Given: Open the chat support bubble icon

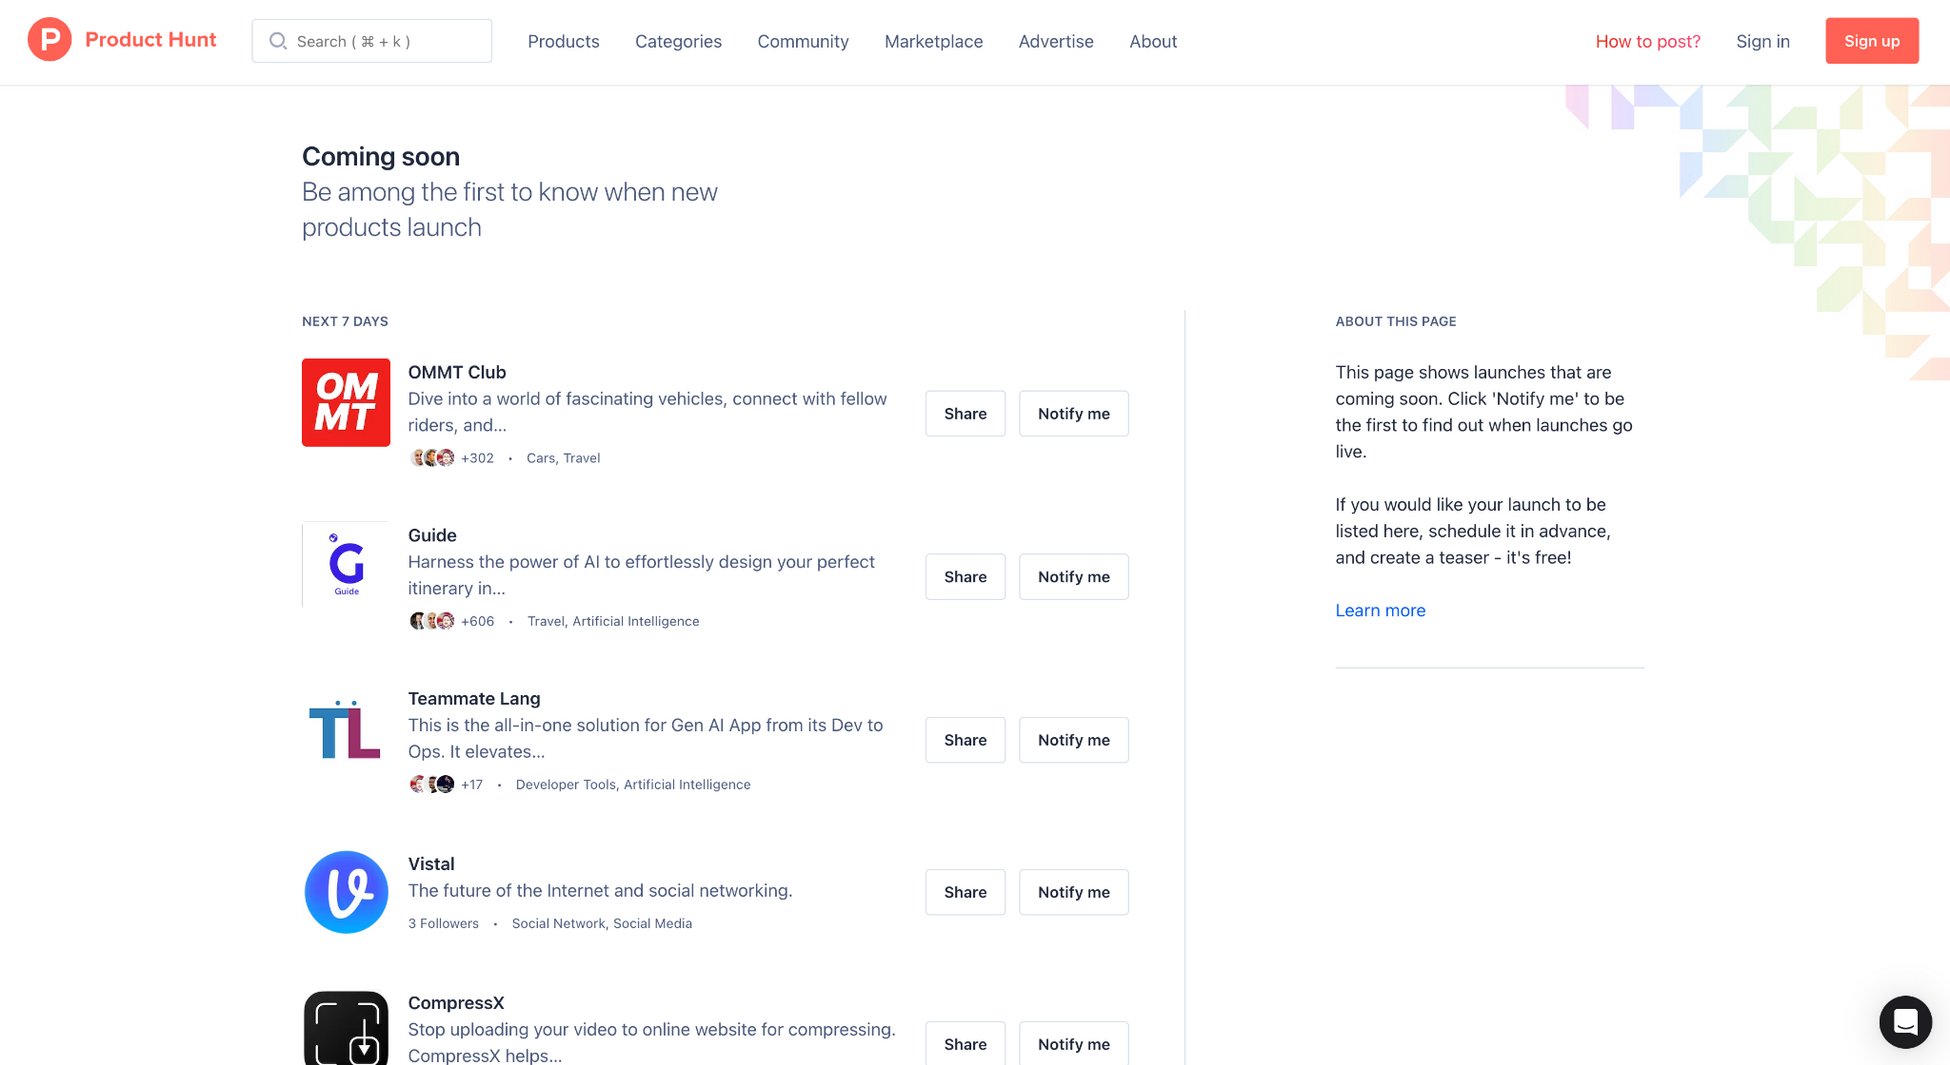Looking at the screenshot, I should click(x=1905, y=1022).
